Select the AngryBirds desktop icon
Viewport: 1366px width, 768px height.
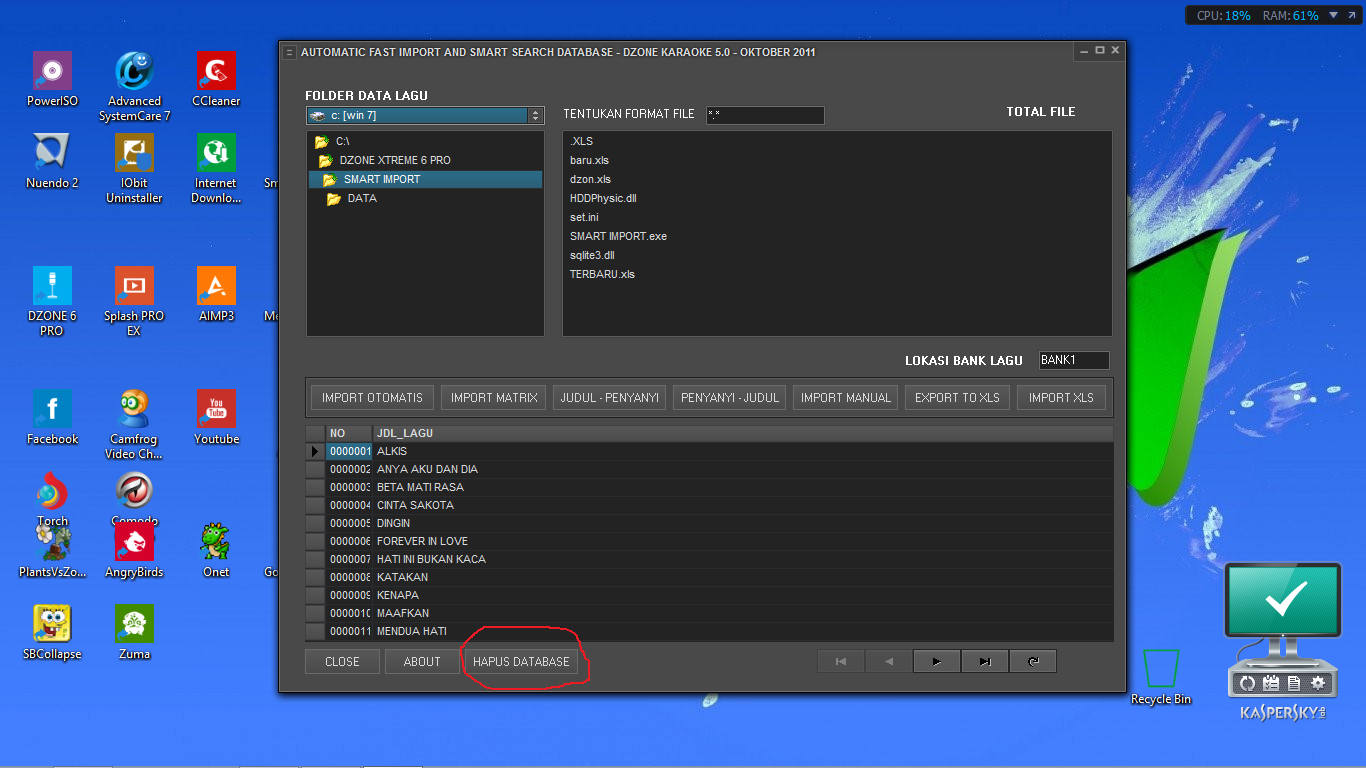(x=134, y=550)
